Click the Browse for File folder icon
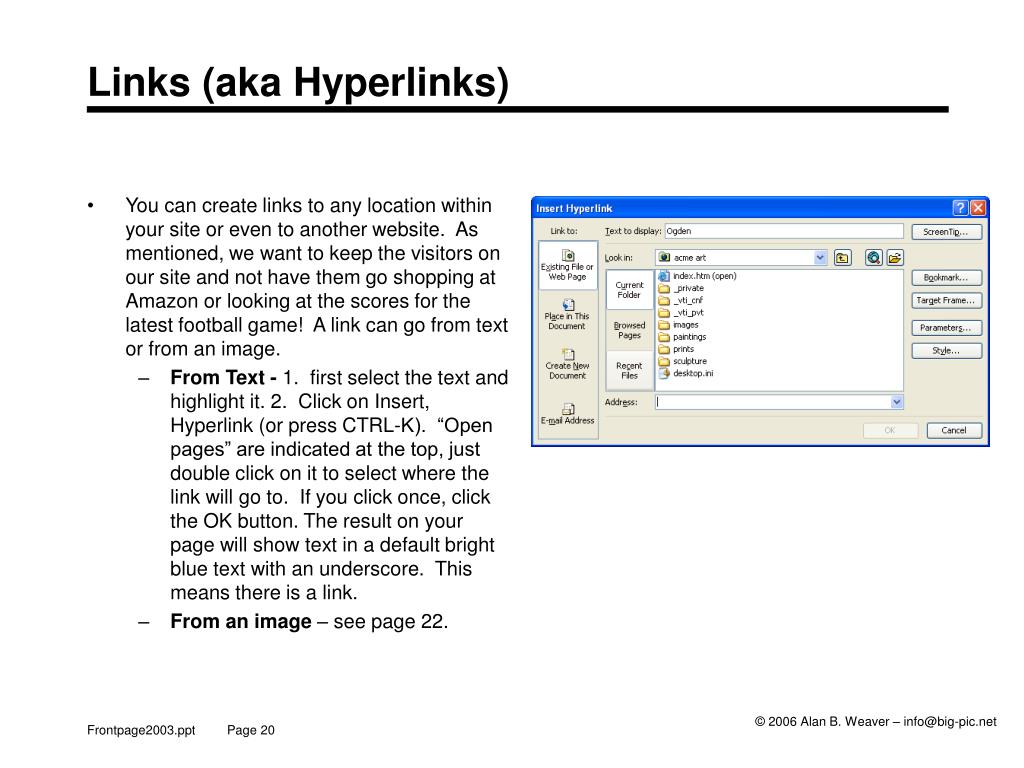 pyautogui.click(x=895, y=258)
